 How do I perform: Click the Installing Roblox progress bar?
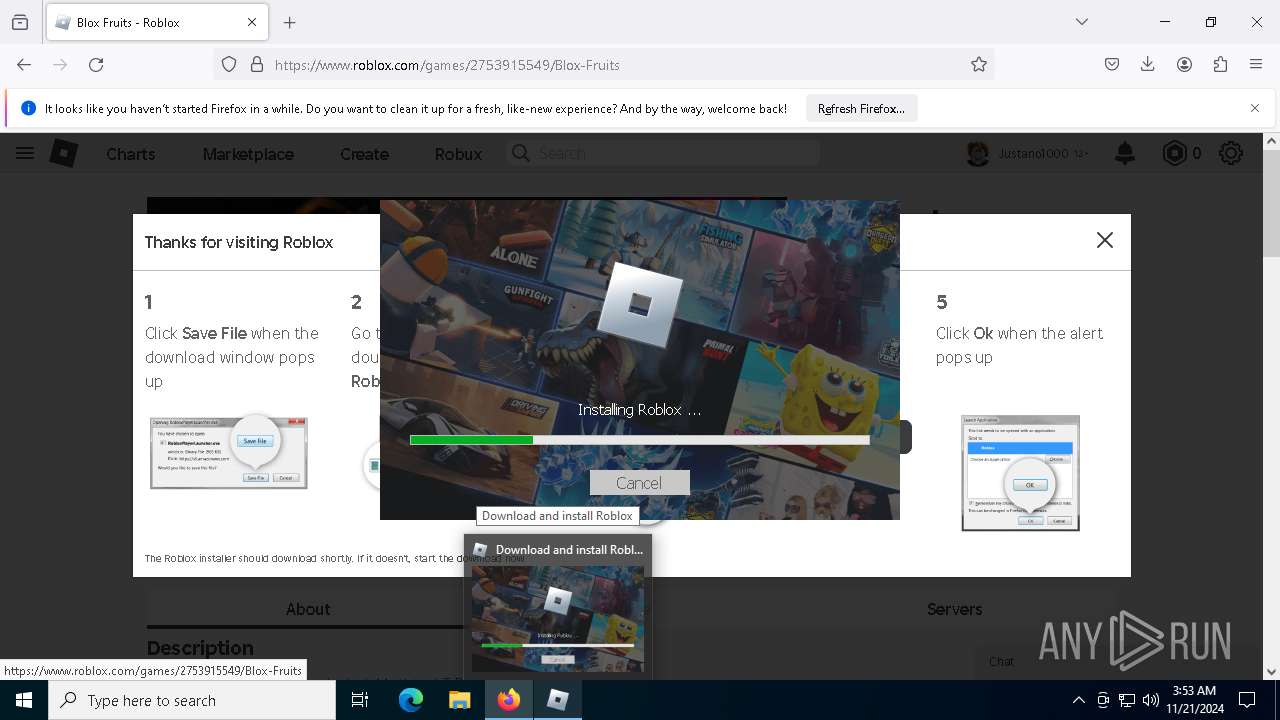tap(640, 440)
